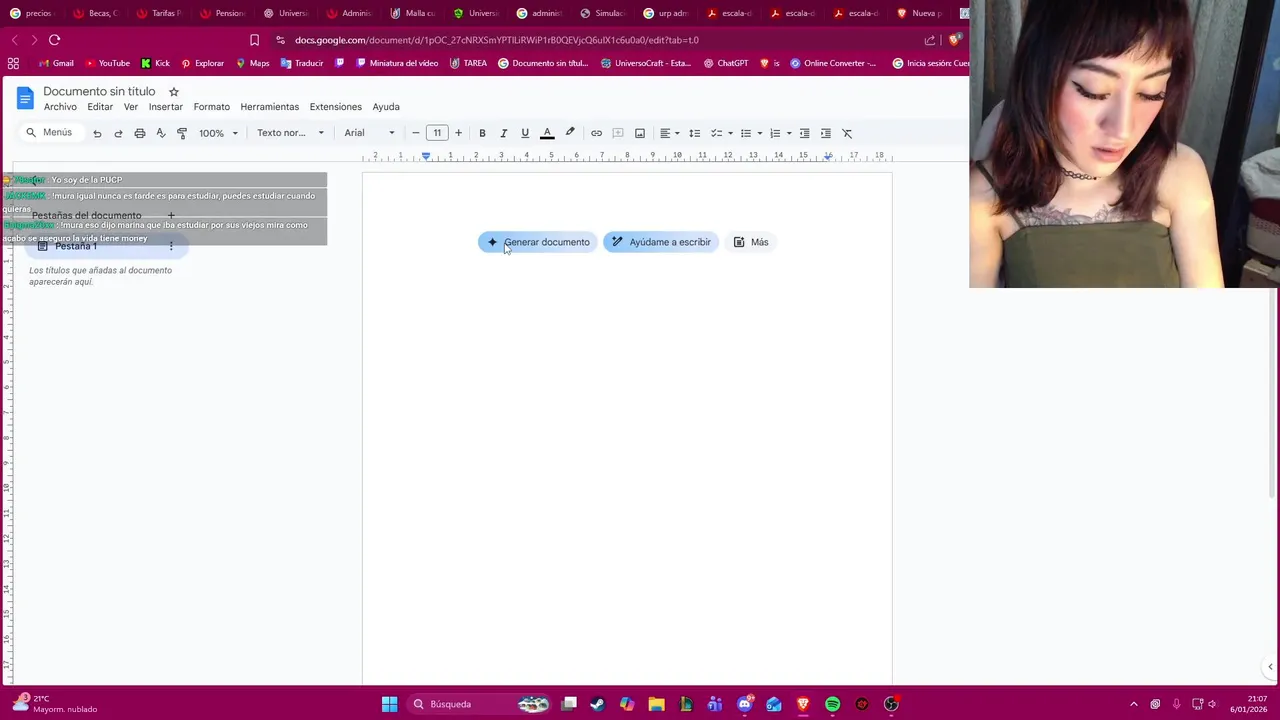Open the Texto normal style dropdown
The height and width of the screenshot is (720, 1280).
(x=290, y=133)
